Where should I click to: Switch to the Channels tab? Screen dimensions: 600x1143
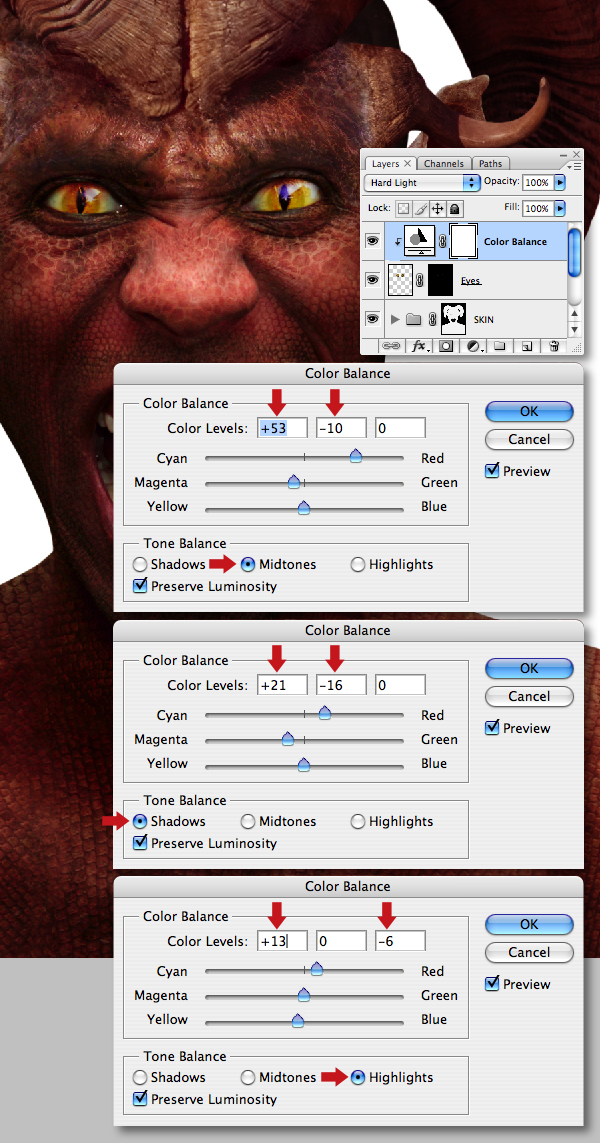pyautogui.click(x=444, y=163)
